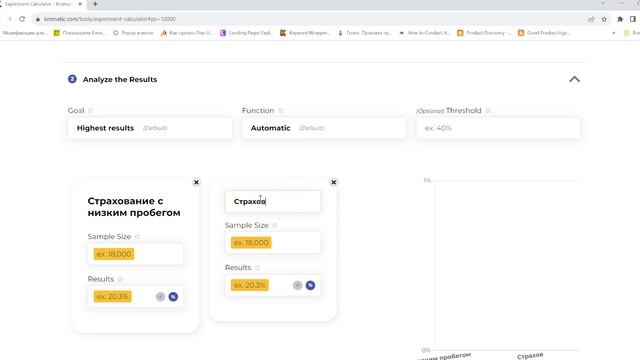This screenshot has height=360, width=640.
Task: Bookmark this page with the star icon
Action: (x=604, y=19)
